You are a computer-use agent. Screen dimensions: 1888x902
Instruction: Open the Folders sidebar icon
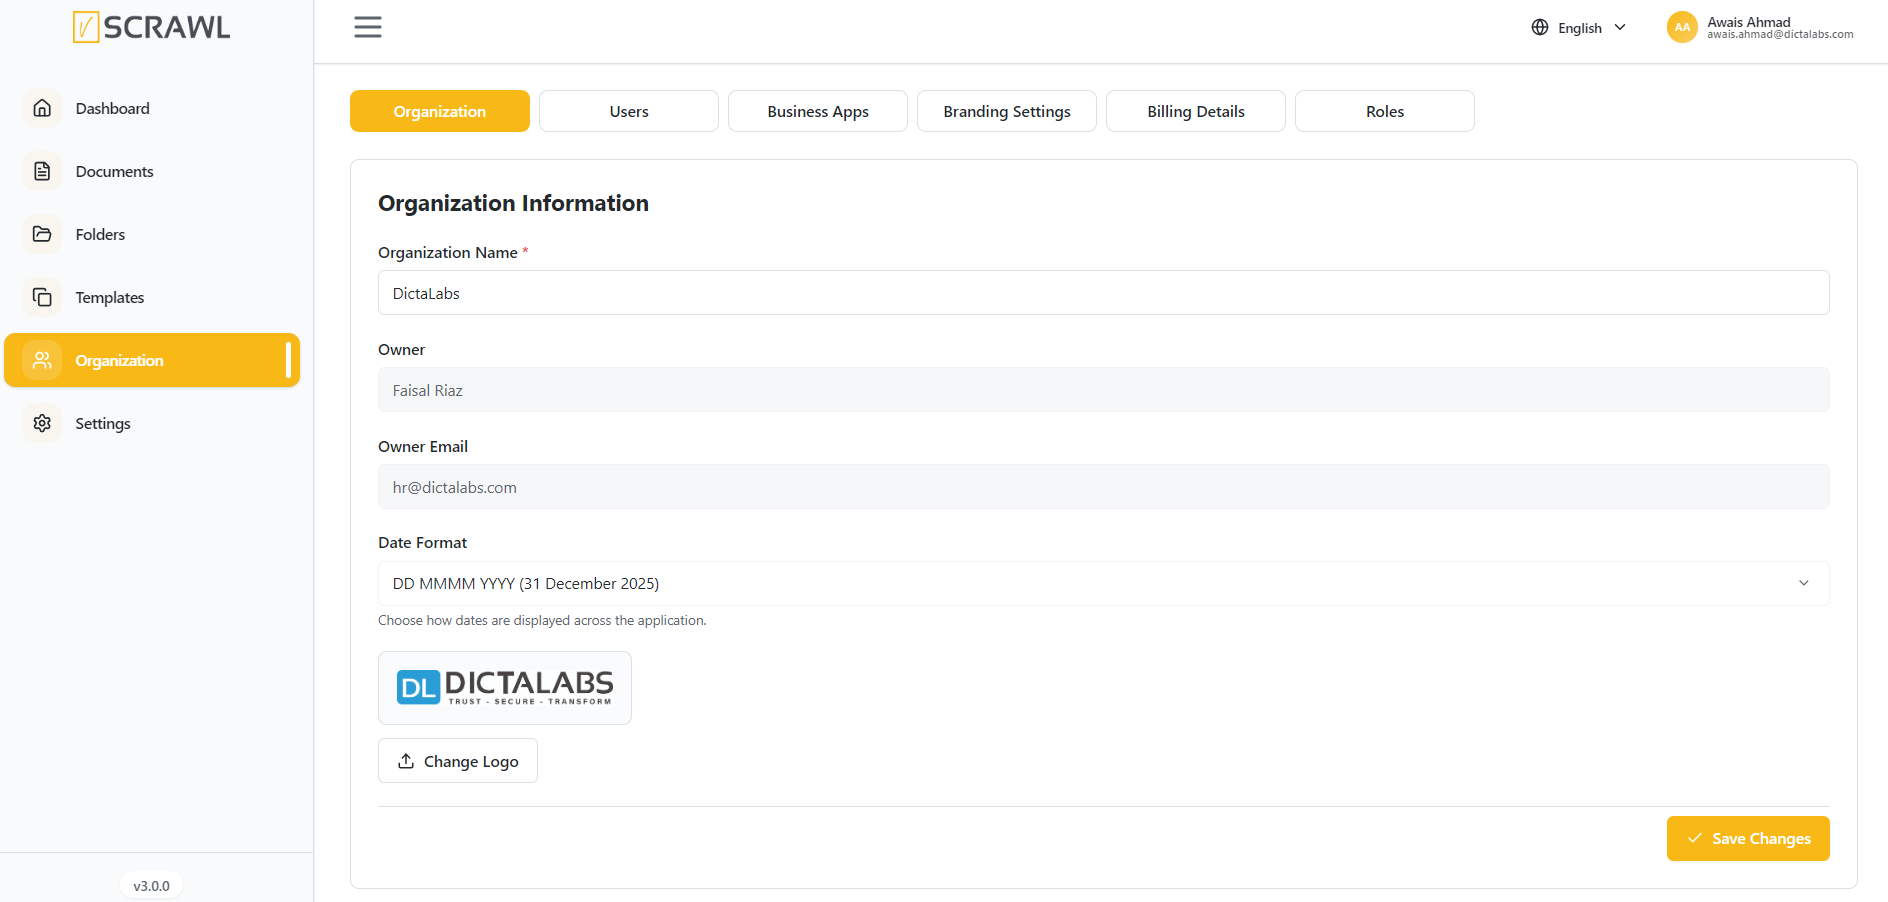click(42, 234)
